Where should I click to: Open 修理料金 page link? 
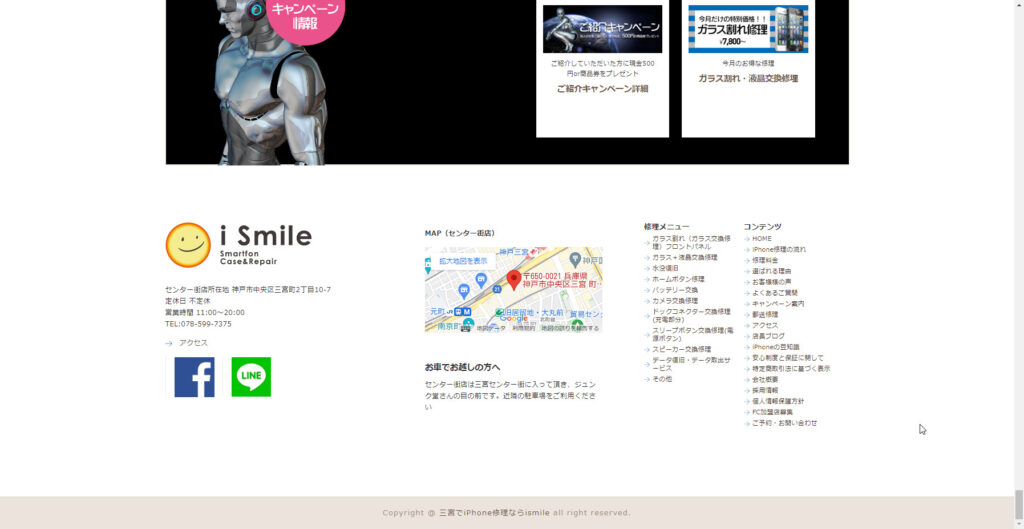(765, 261)
